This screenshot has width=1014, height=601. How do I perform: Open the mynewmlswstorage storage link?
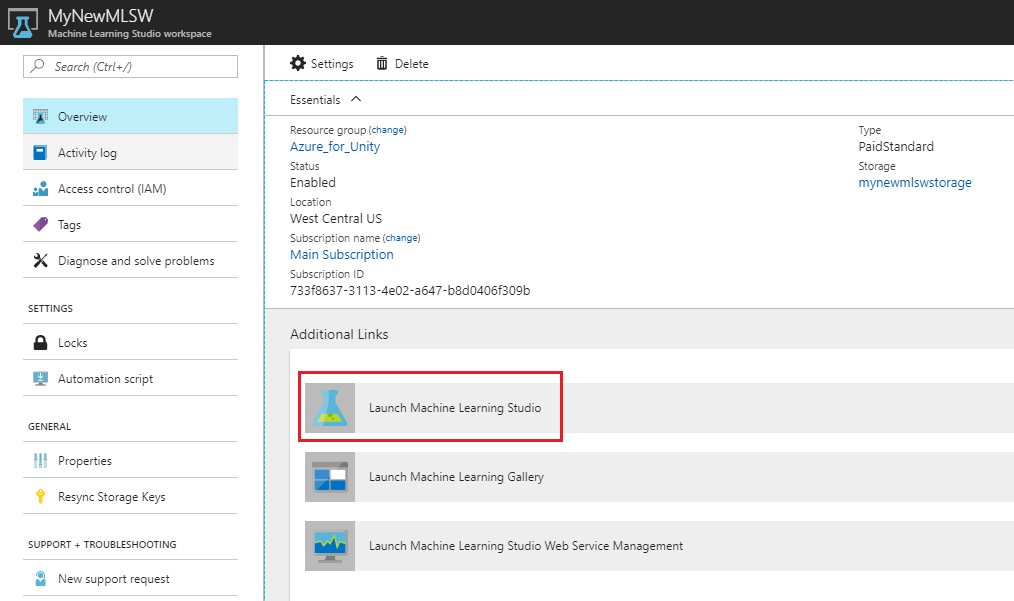(915, 182)
